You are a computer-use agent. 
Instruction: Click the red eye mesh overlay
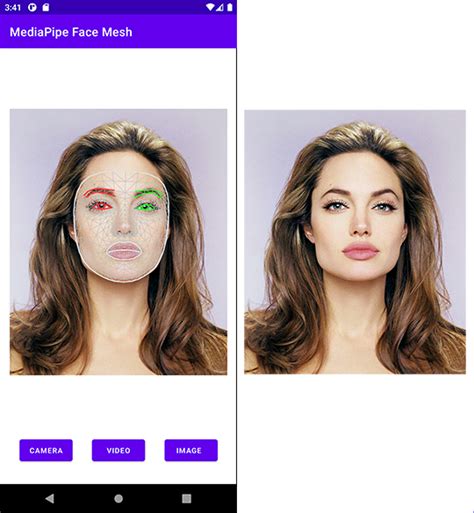tap(101, 206)
